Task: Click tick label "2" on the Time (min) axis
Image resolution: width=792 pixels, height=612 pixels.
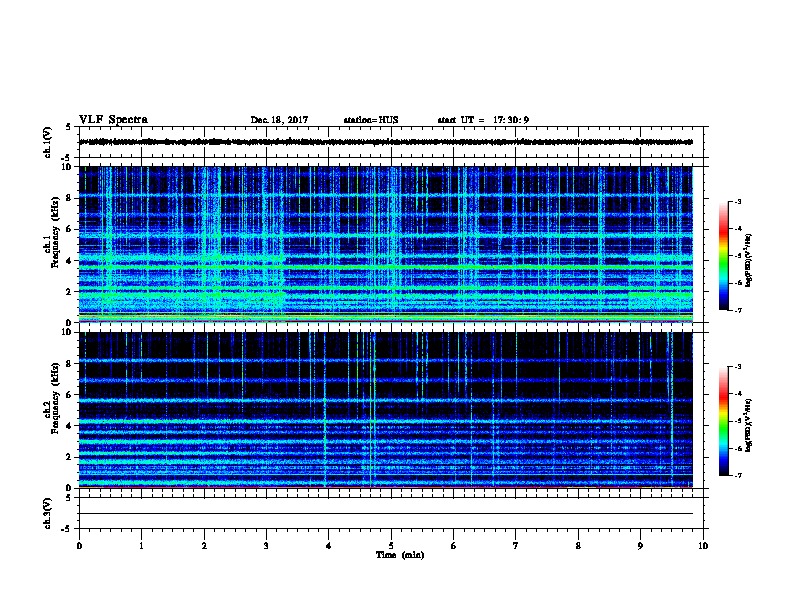Action: click(x=204, y=546)
